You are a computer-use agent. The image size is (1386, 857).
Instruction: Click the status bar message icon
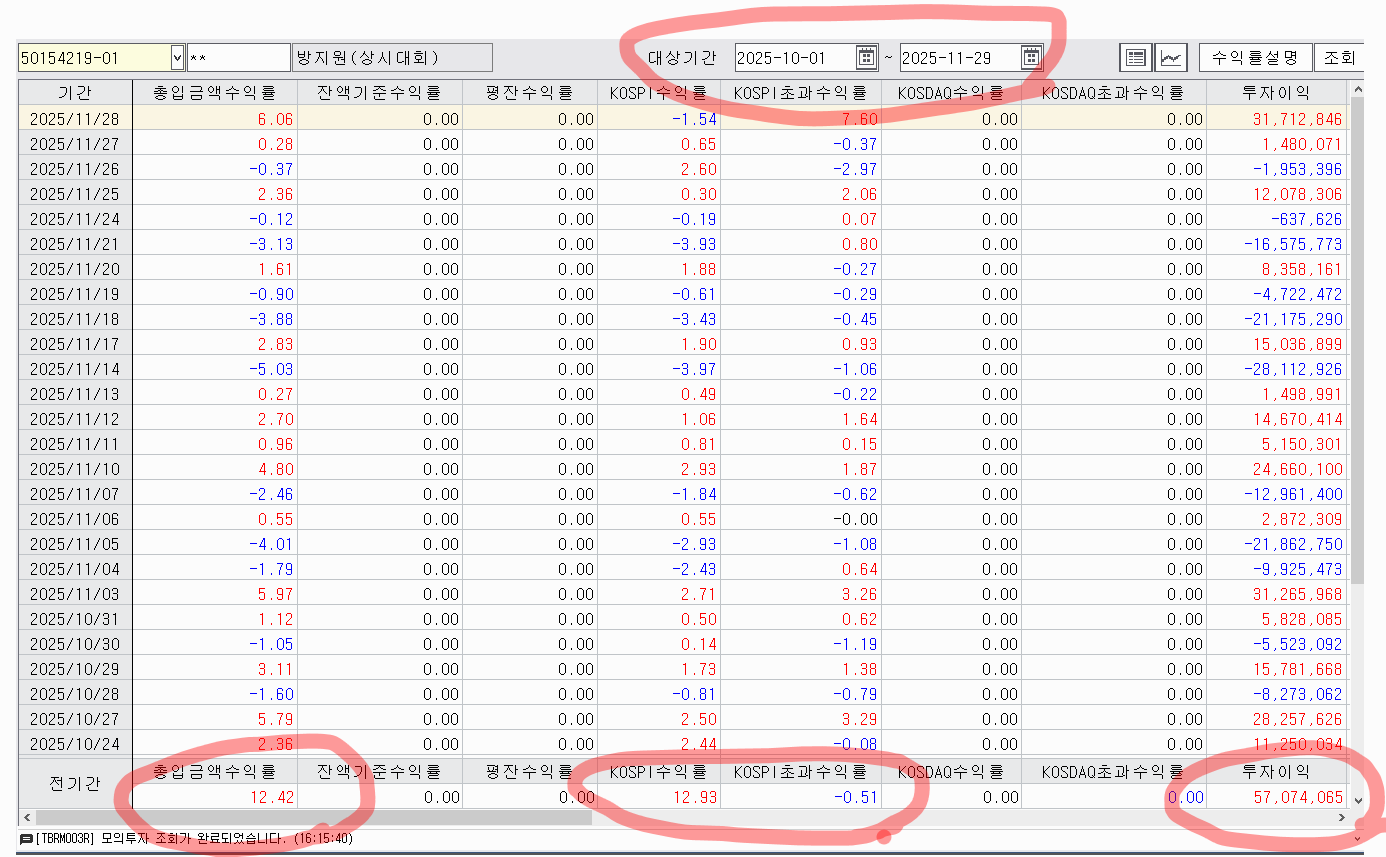click(26, 839)
